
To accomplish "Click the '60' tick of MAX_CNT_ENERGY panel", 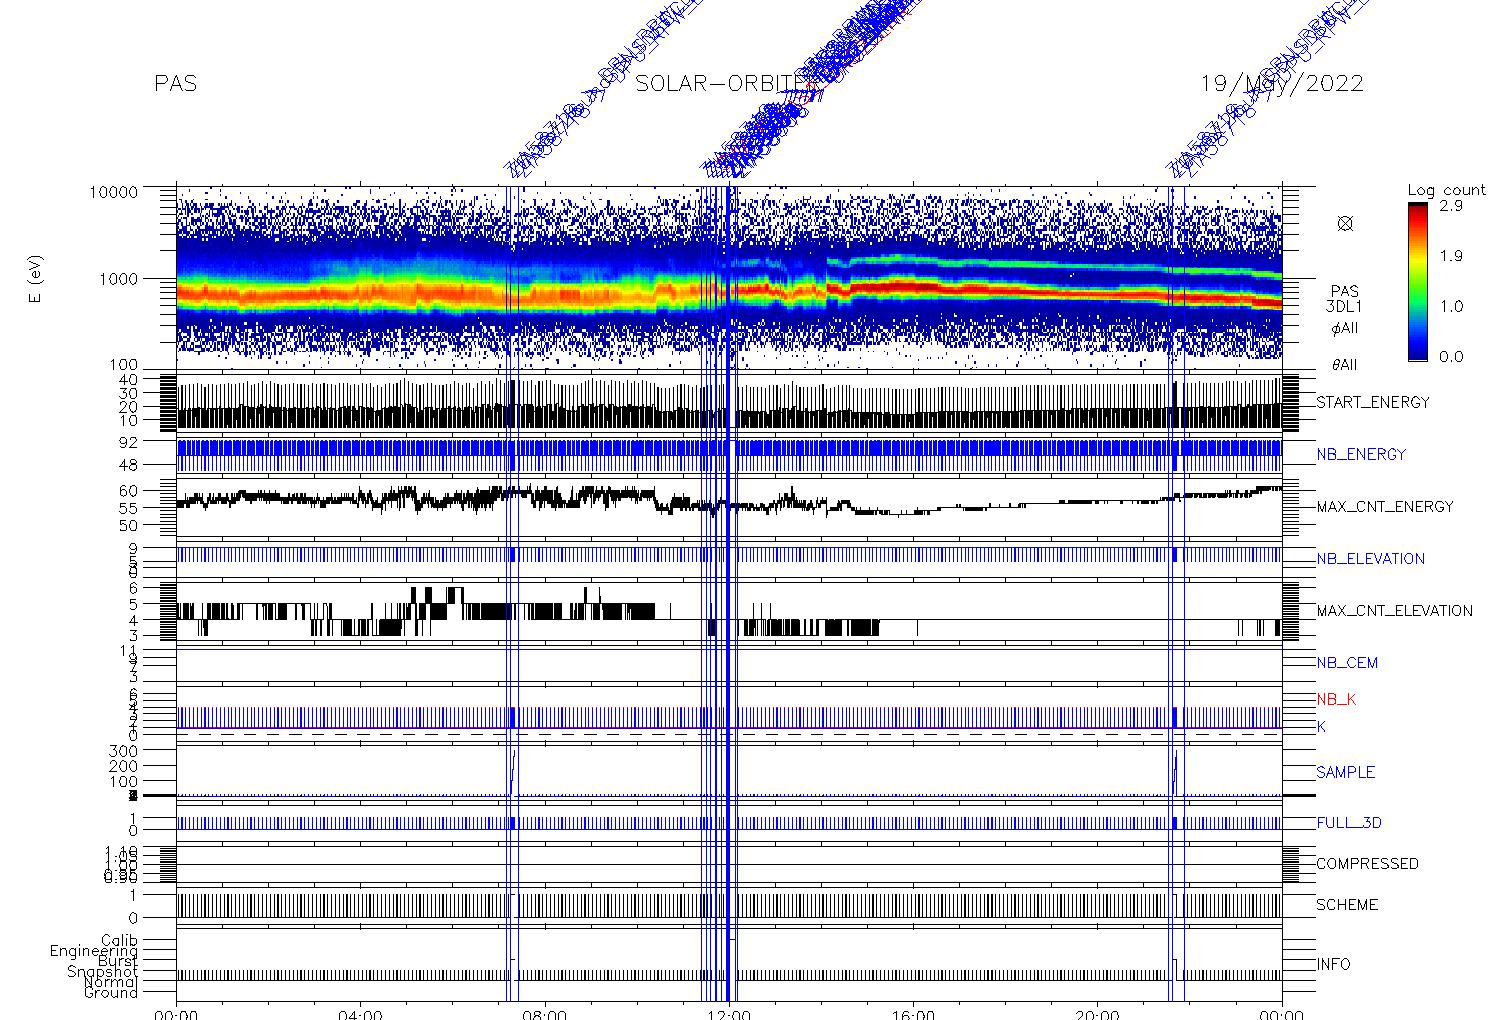I will 128,491.
